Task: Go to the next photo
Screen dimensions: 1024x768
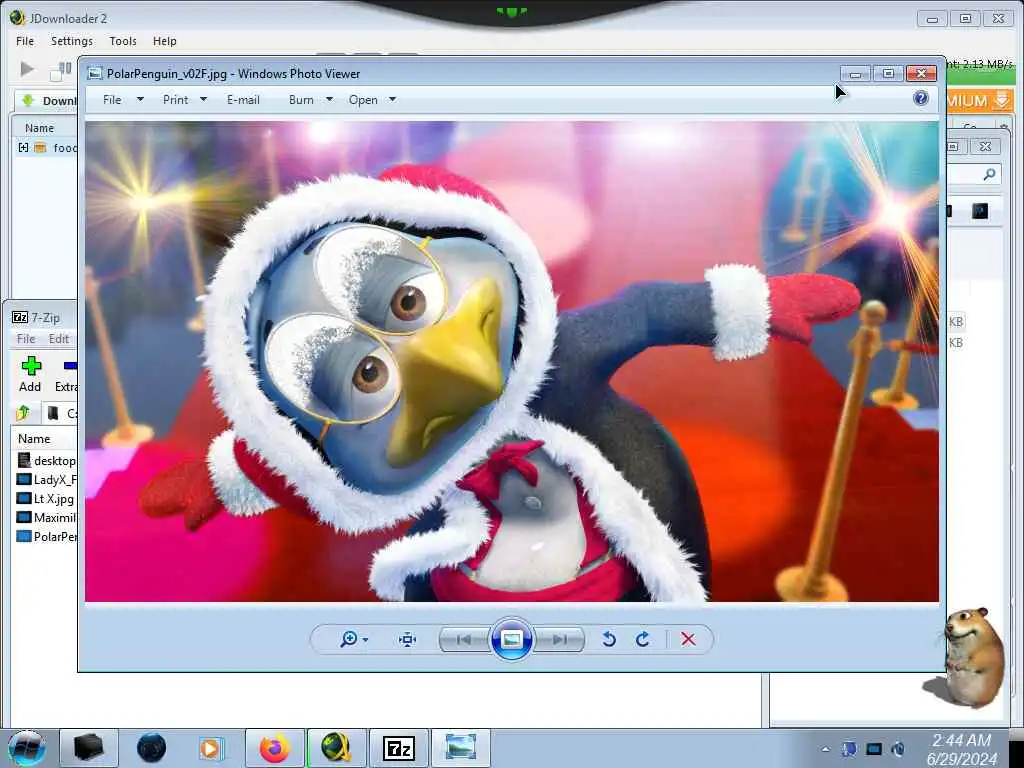Action: (559, 639)
